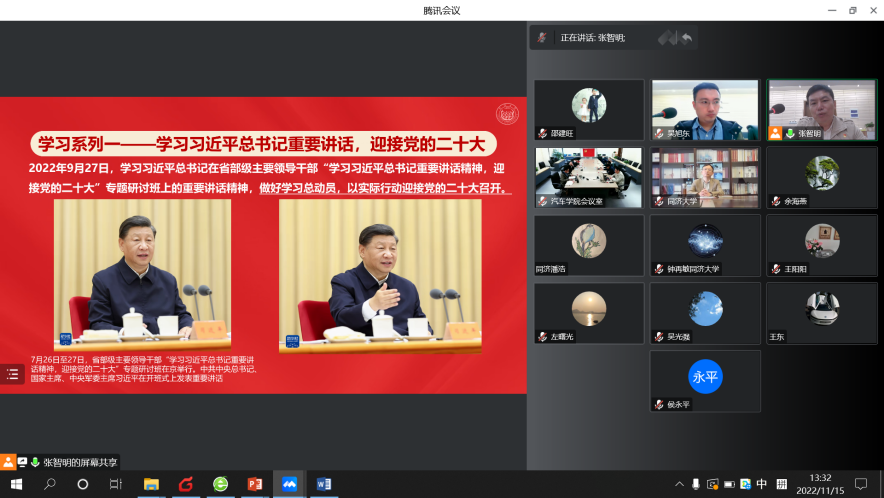Click the blue 永平 avatar of 侯永平

pos(705,378)
